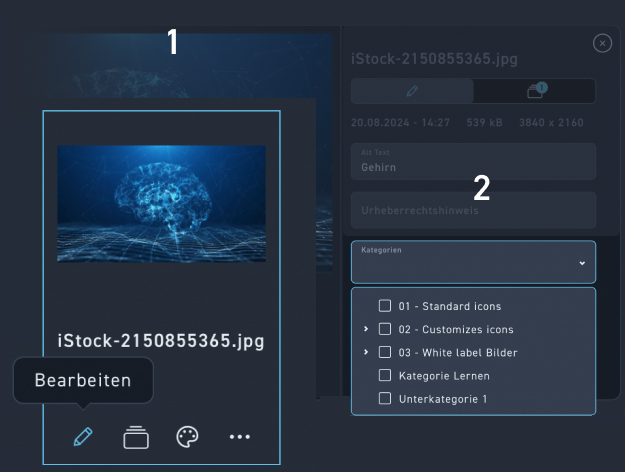The image size is (625, 472).
Task: Select the Kategorie Lernen checkbox
Action: [x=385, y=375]
